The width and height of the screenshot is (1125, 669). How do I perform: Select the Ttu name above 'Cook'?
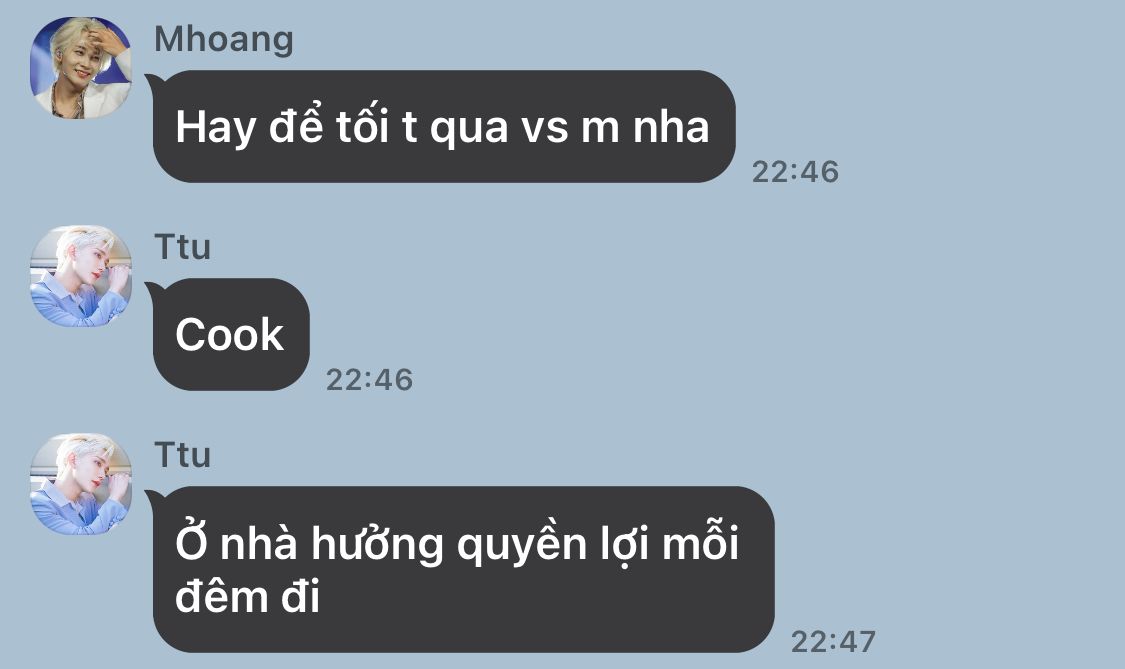182,247
